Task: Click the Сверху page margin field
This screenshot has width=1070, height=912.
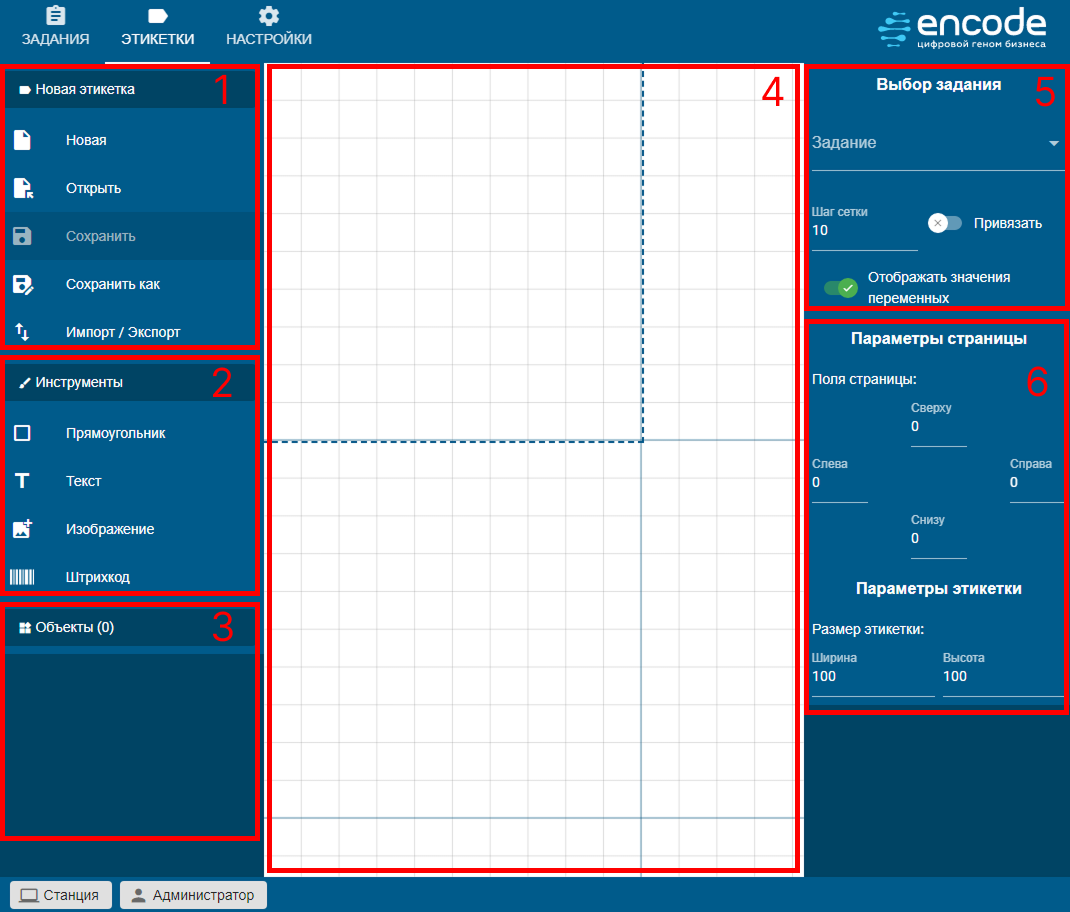Action: click(x=937, y=427)
